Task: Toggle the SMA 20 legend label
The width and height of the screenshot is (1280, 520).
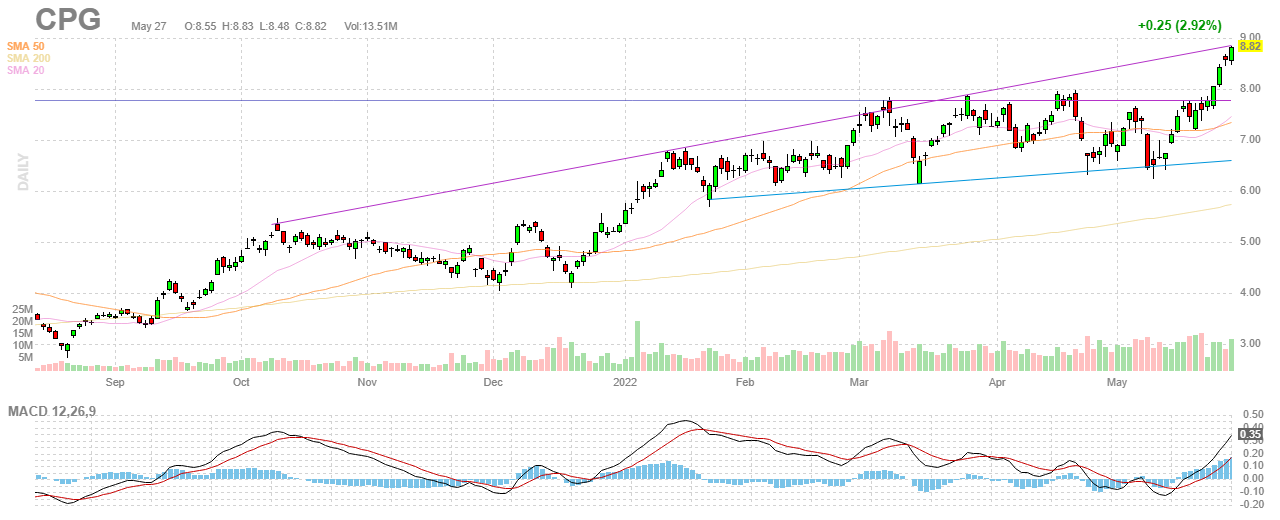Action: (24, 70)
